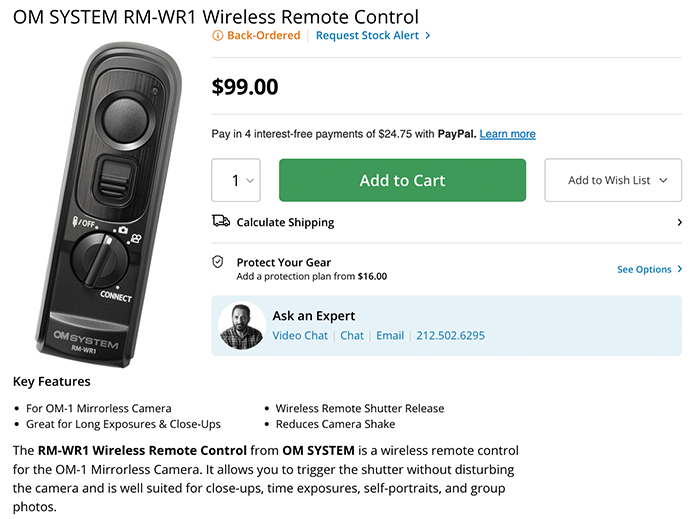700x519 pixels.
Task: Click the Request Stock Alert link
Action: 367,35
